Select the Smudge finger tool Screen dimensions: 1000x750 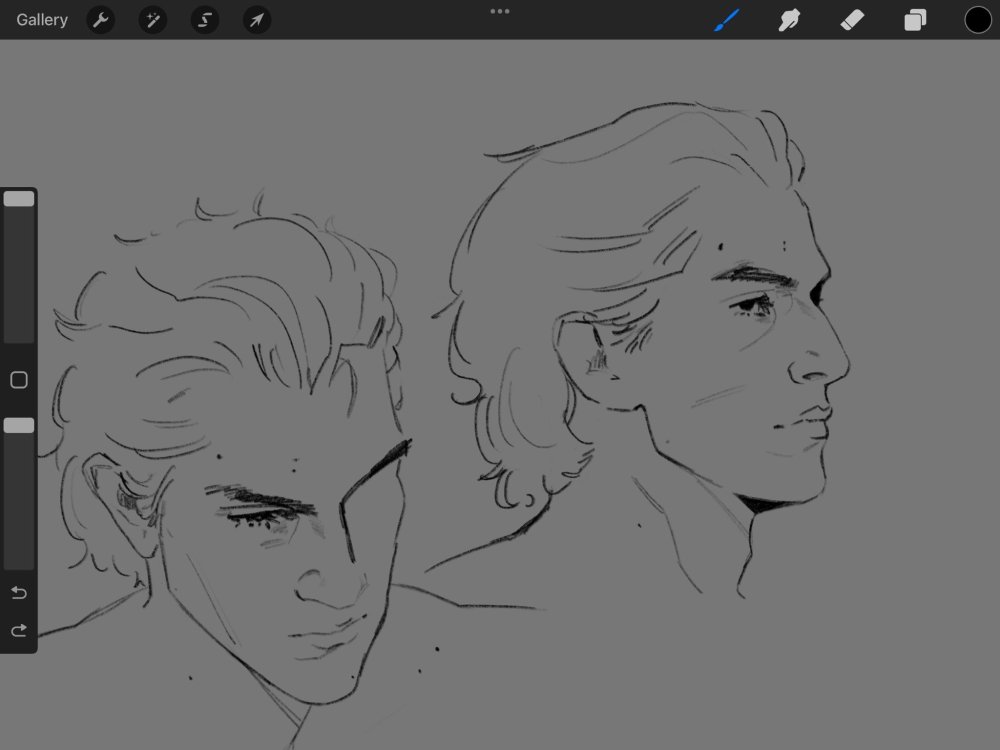pos(790,20)
